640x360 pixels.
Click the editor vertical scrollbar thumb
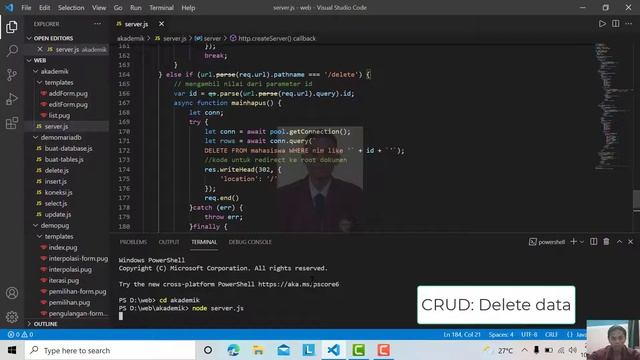(x=636, y=200)
